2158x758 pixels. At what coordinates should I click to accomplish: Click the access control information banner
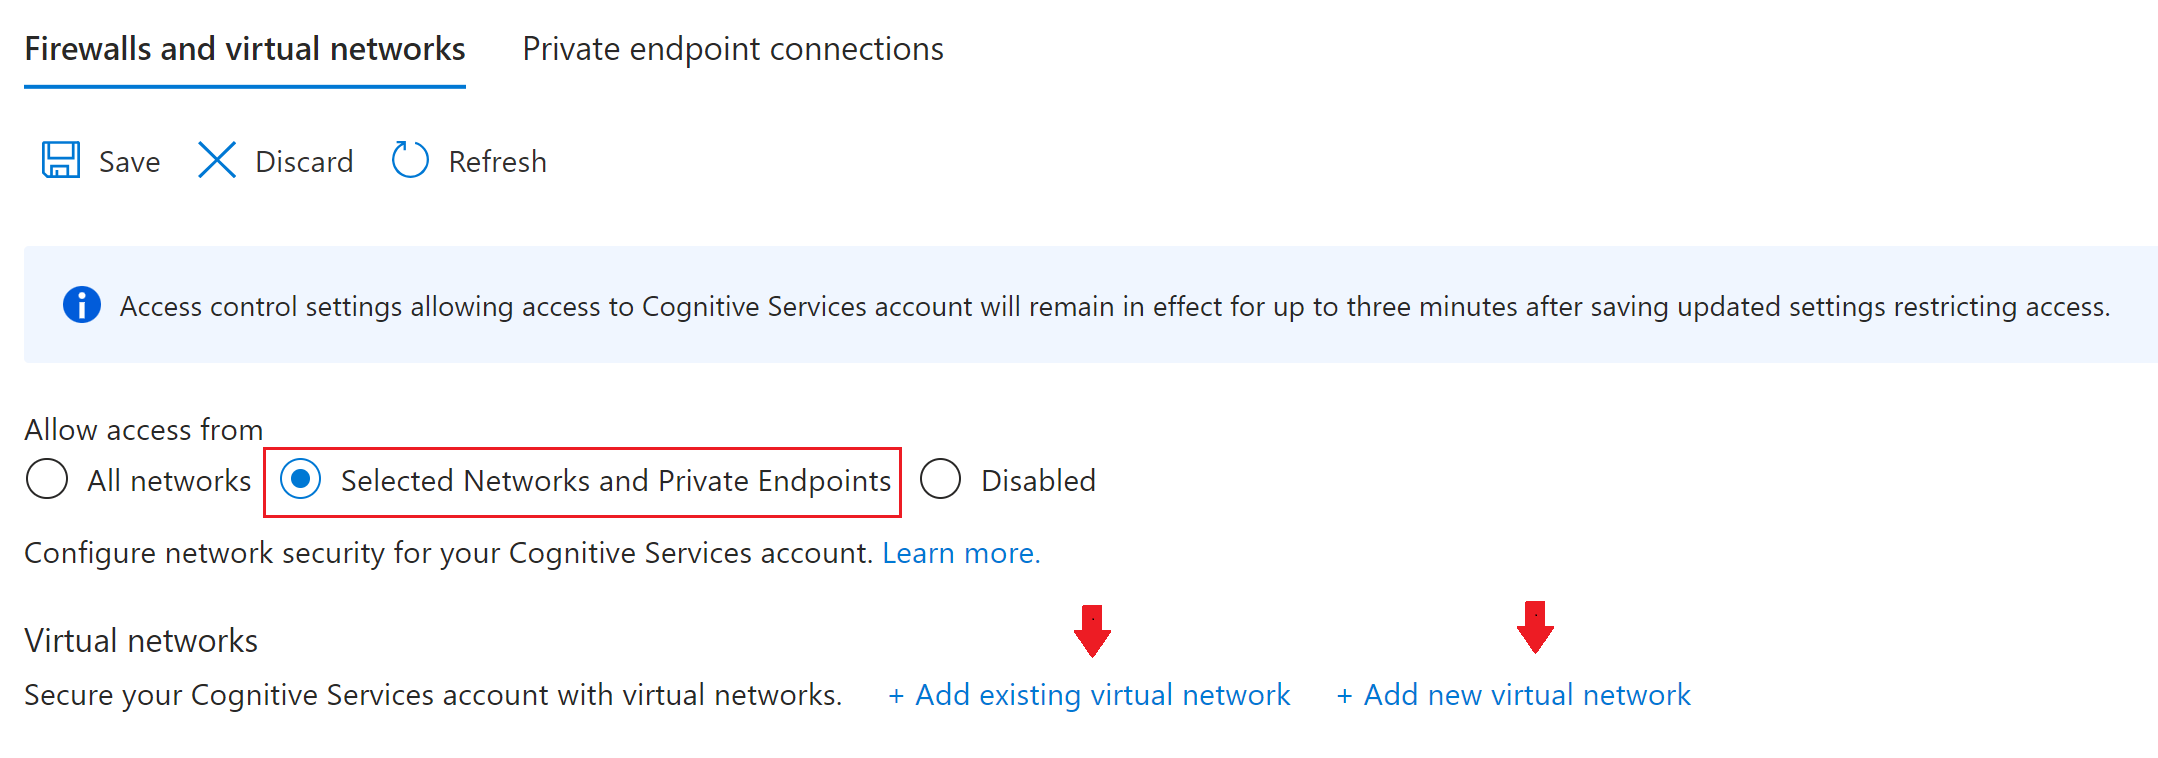(x=1079, y=305)
